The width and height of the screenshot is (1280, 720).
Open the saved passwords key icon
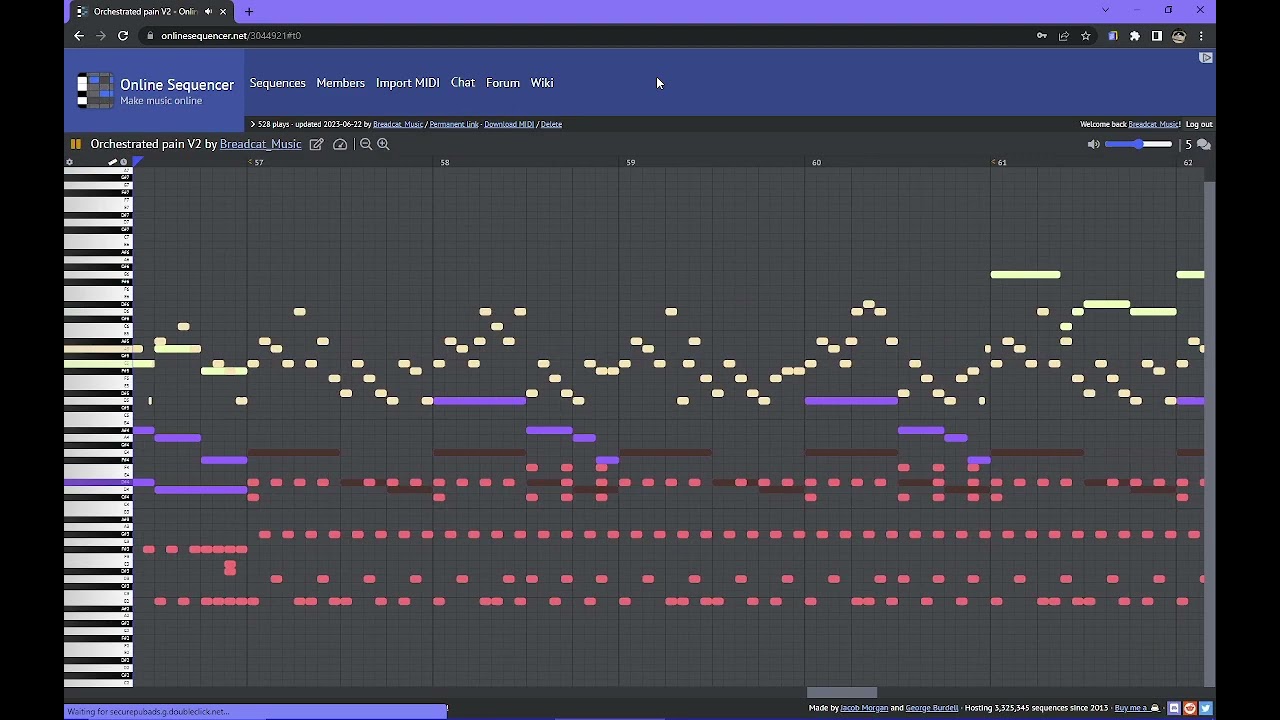[1042, 36]
